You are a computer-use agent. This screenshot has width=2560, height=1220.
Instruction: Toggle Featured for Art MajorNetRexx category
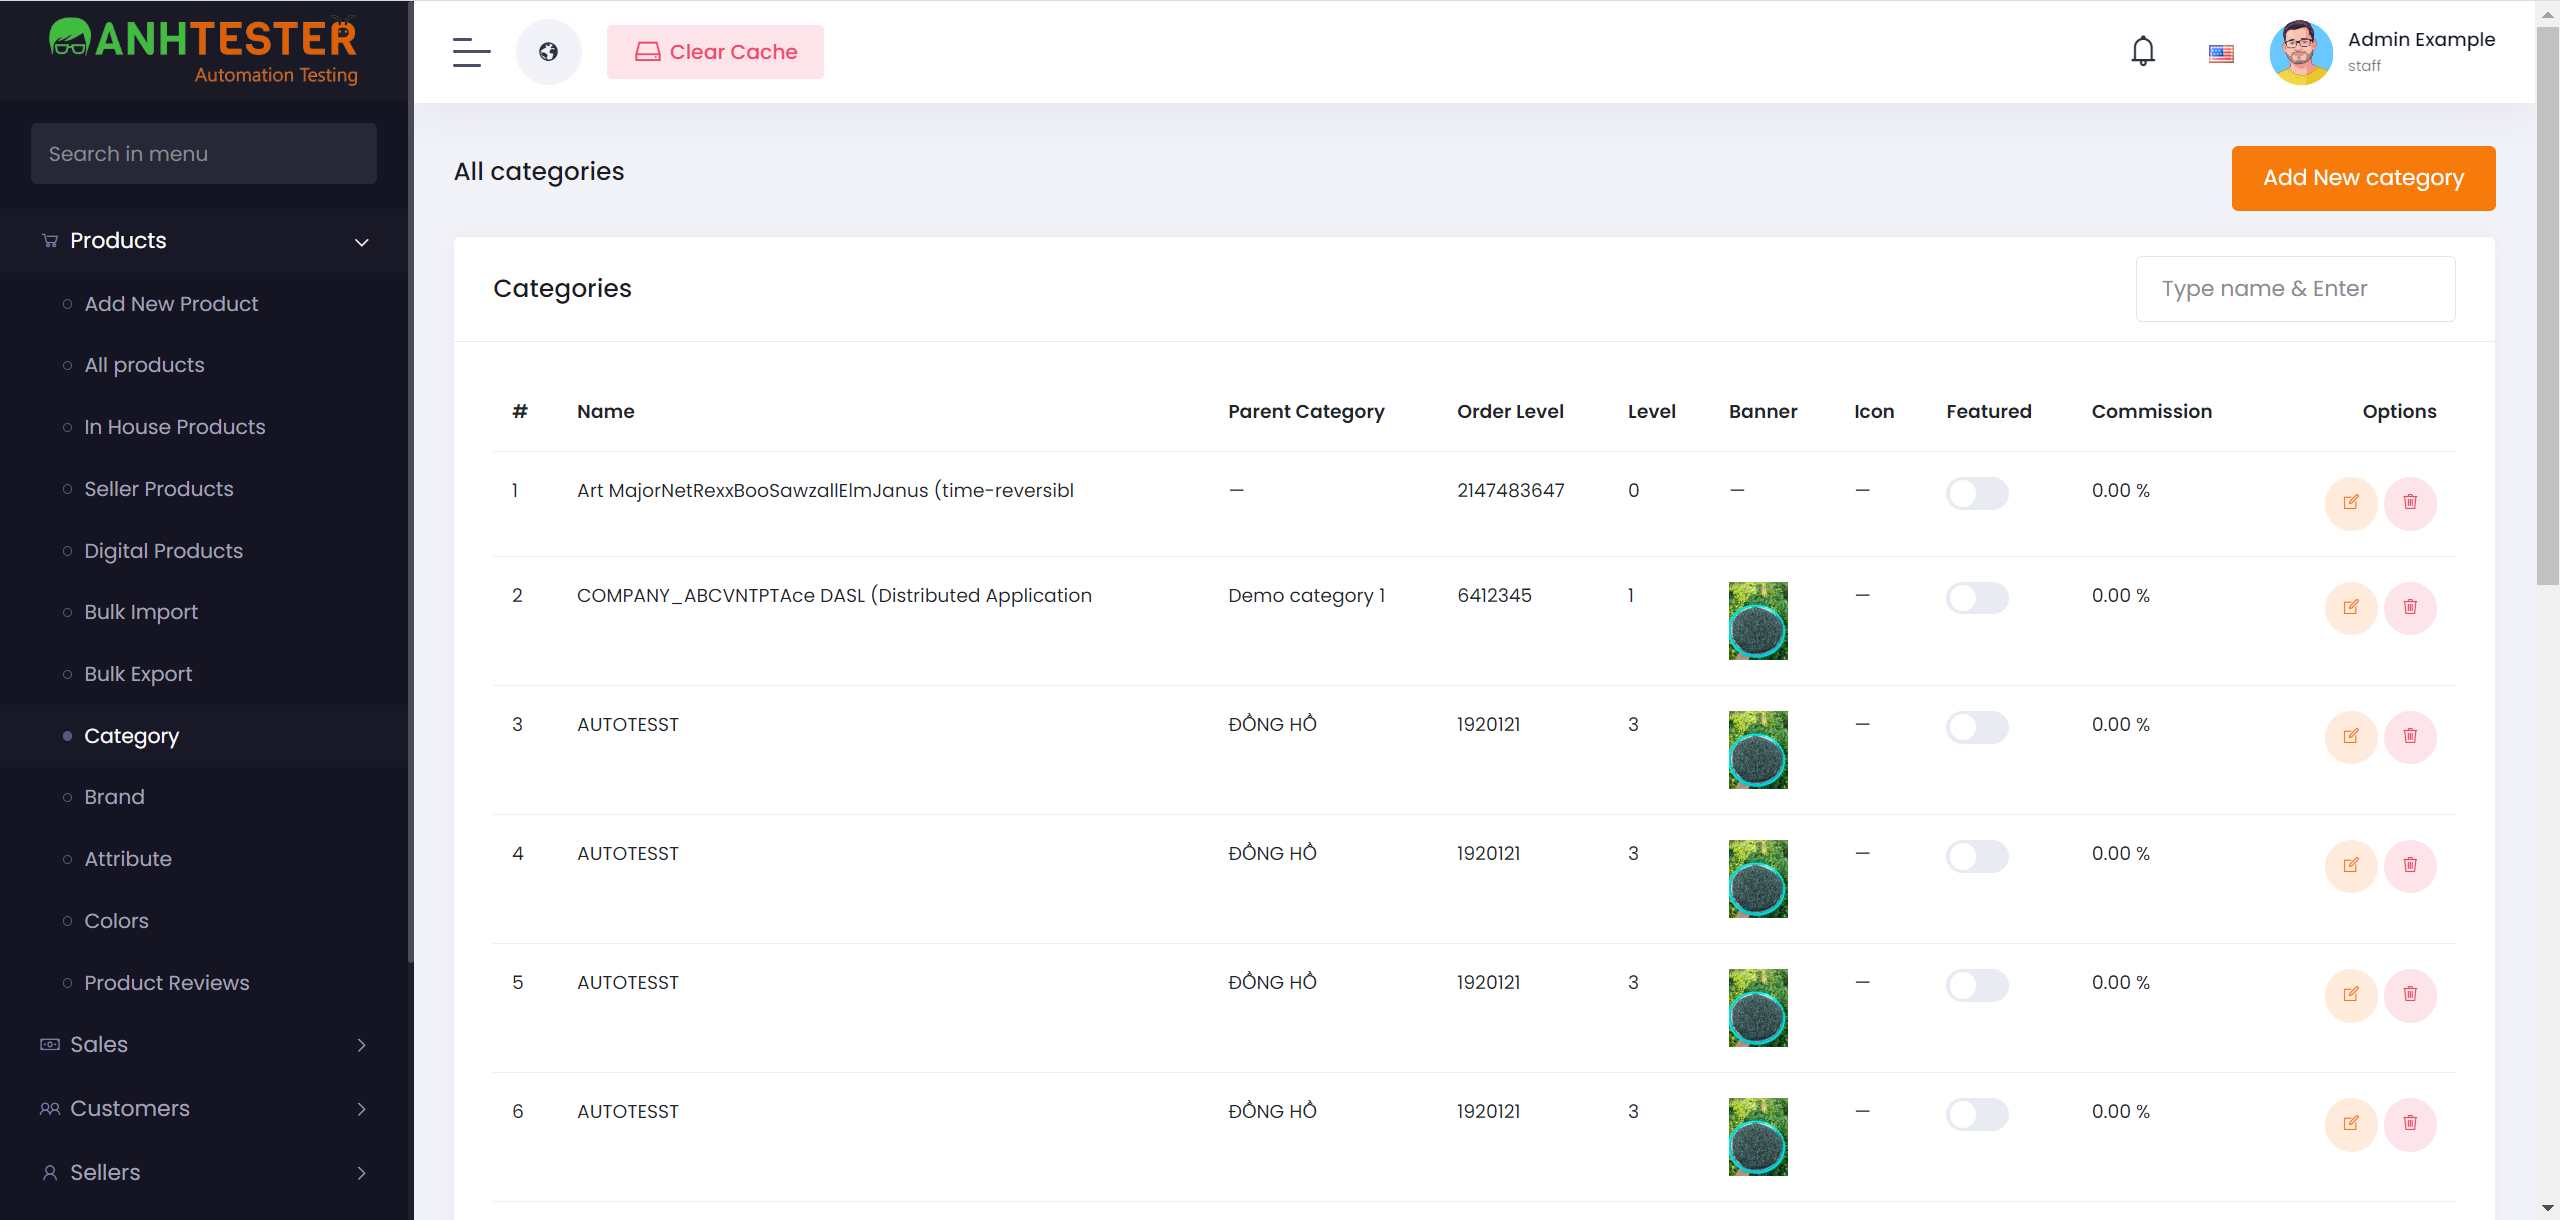coord(1977,493)
